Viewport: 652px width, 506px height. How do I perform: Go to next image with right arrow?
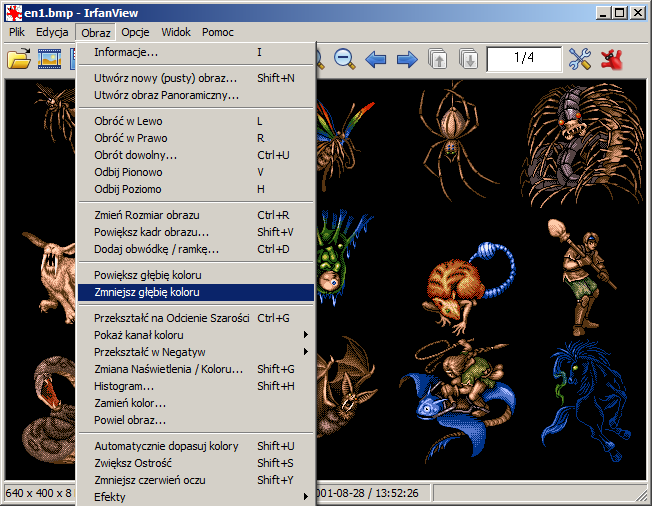407,59
